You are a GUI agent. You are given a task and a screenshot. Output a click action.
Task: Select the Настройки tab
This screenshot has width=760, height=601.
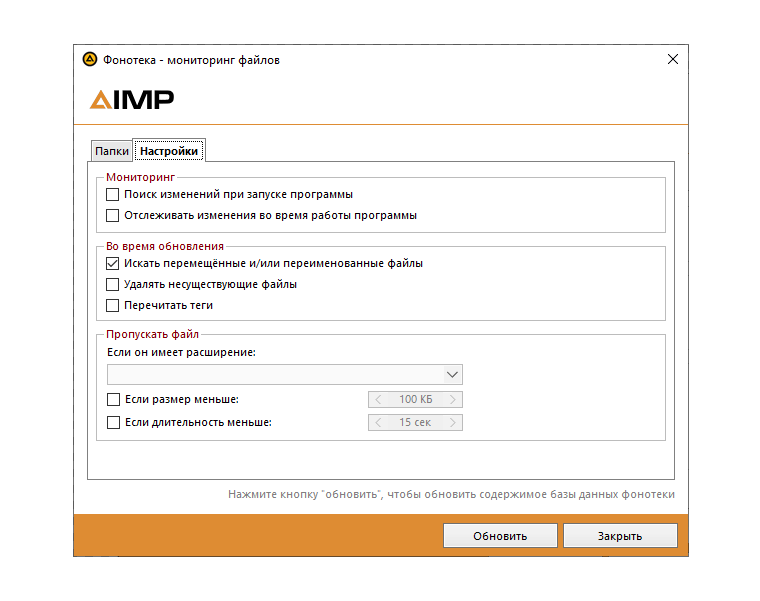(x=169, y=151)
